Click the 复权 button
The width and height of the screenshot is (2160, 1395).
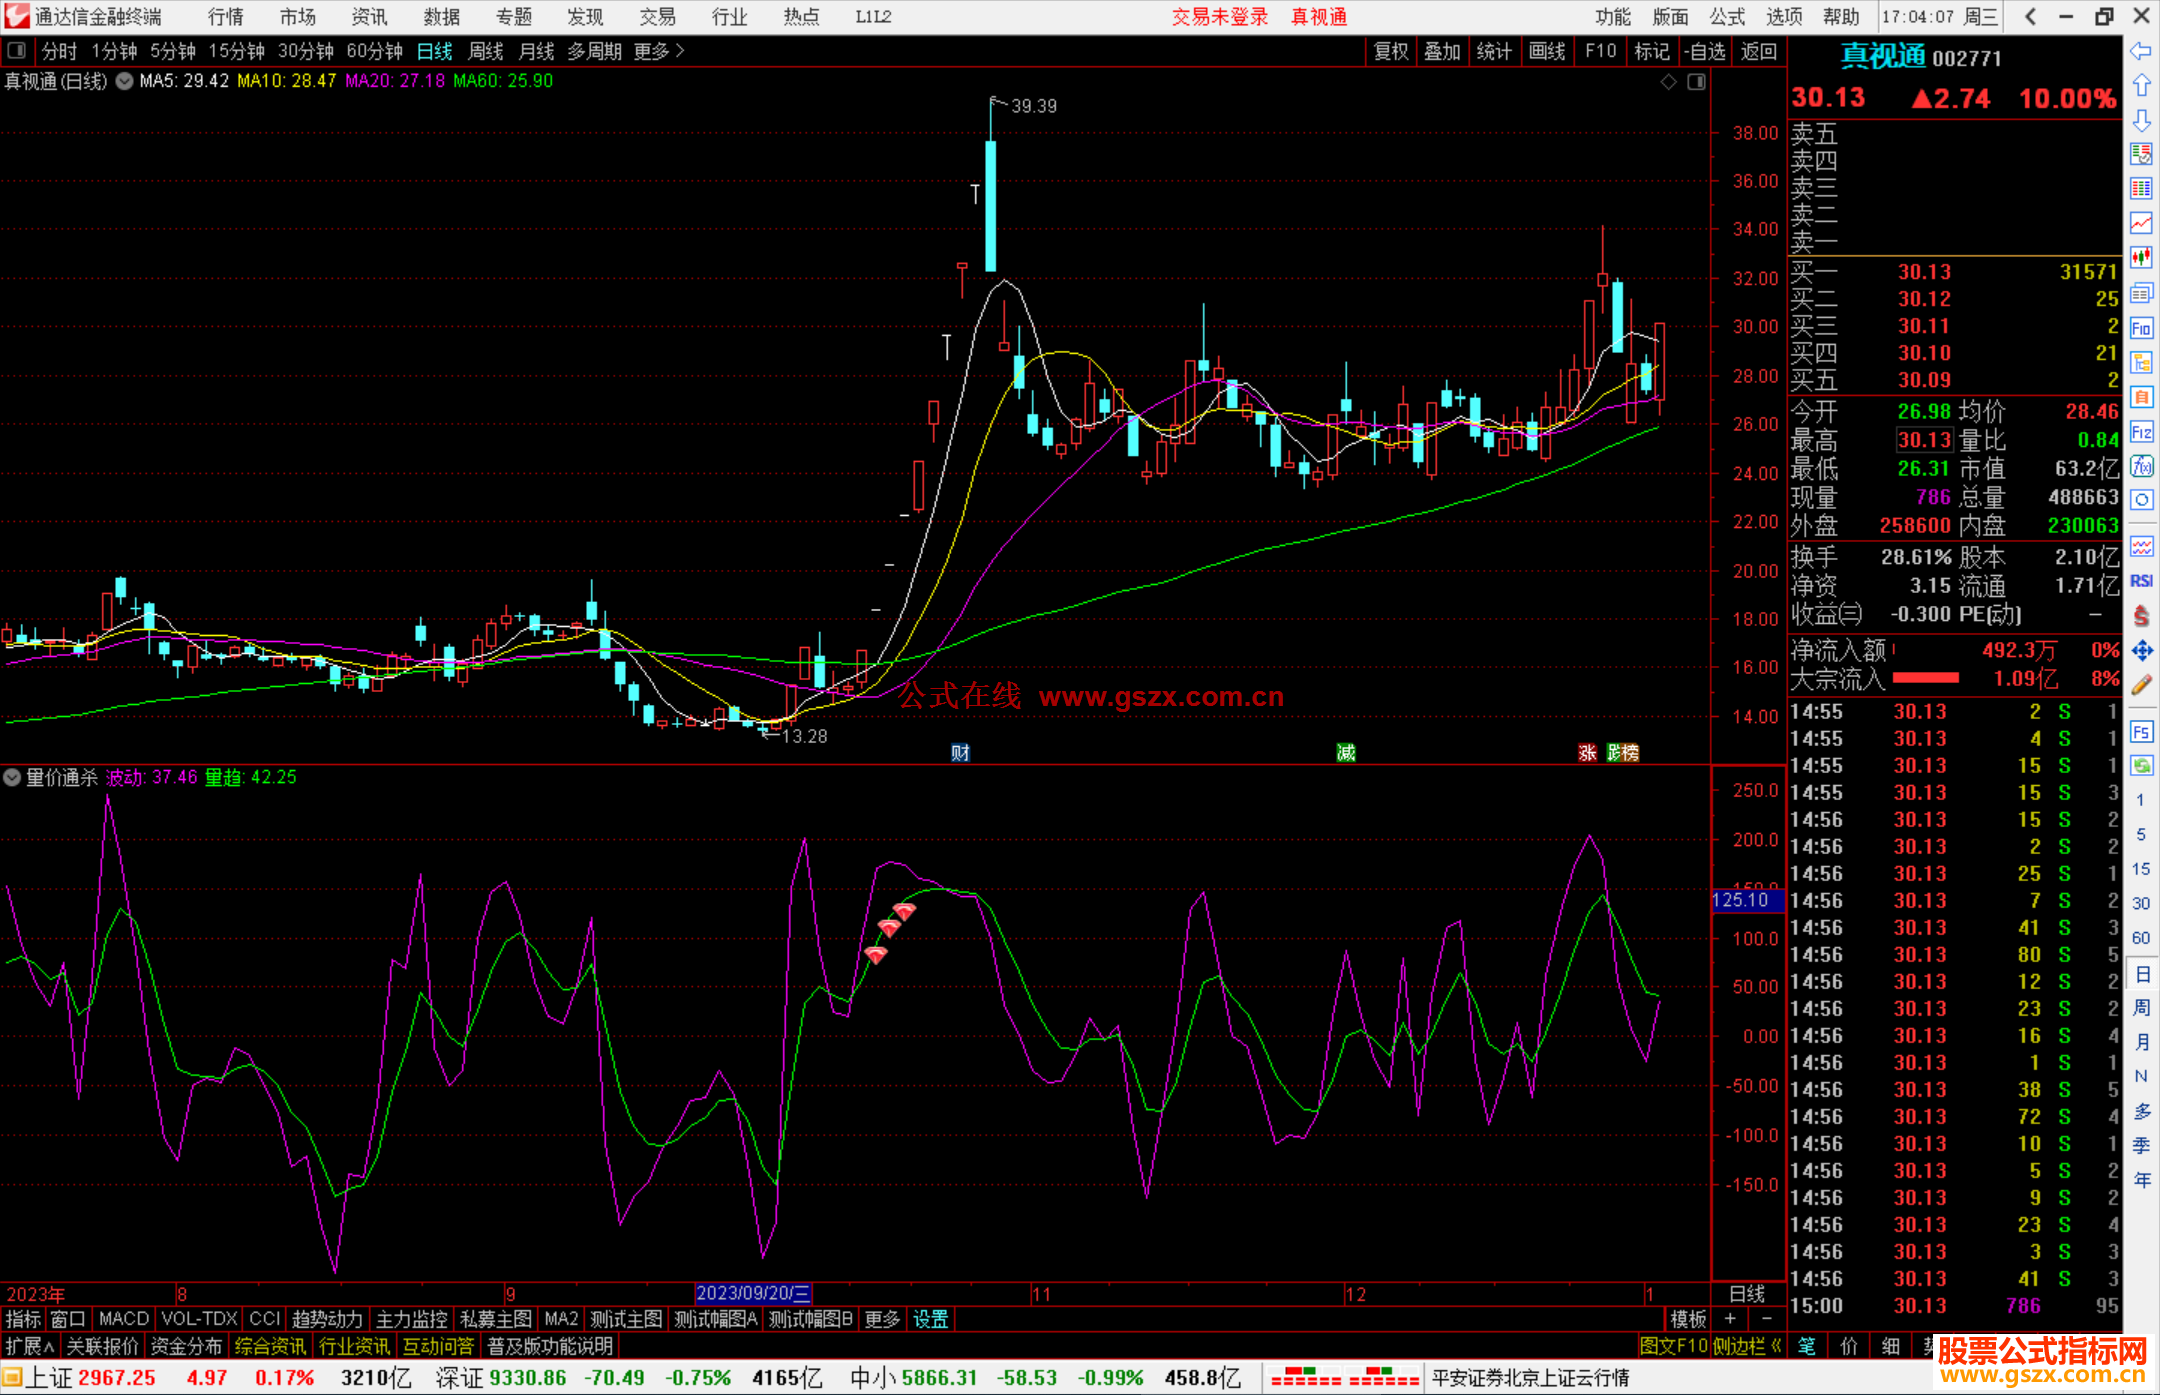[x=1391, y=51]
